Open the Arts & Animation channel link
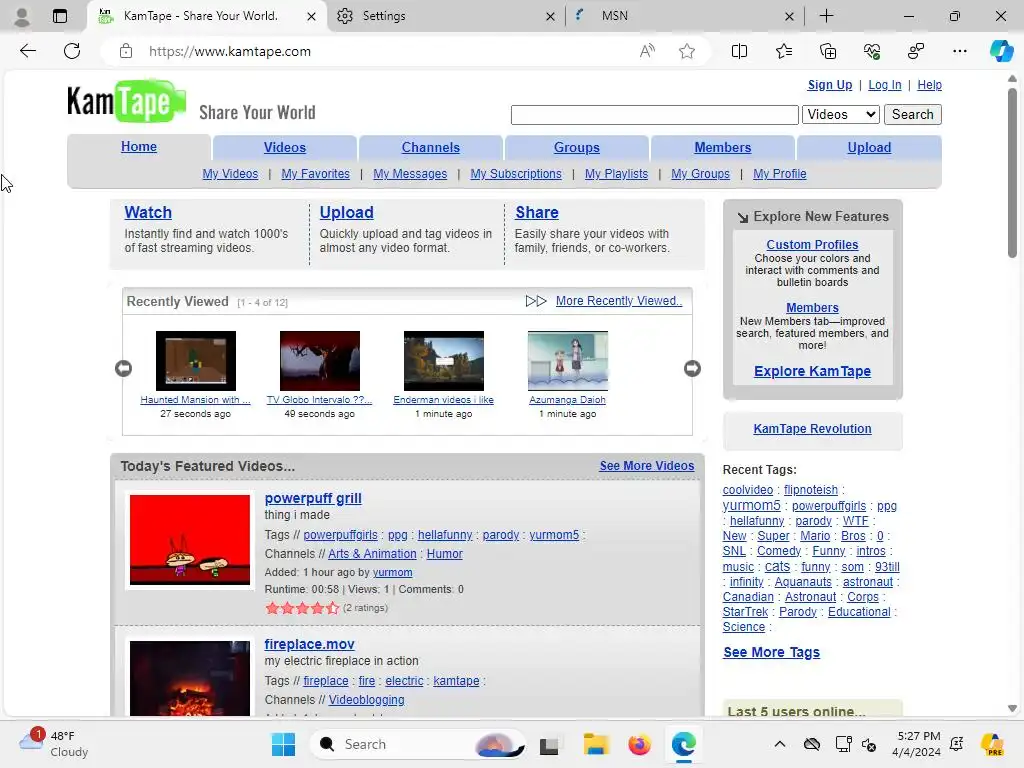The height and width of the screenshot is (768, 1024). point(372,553)
